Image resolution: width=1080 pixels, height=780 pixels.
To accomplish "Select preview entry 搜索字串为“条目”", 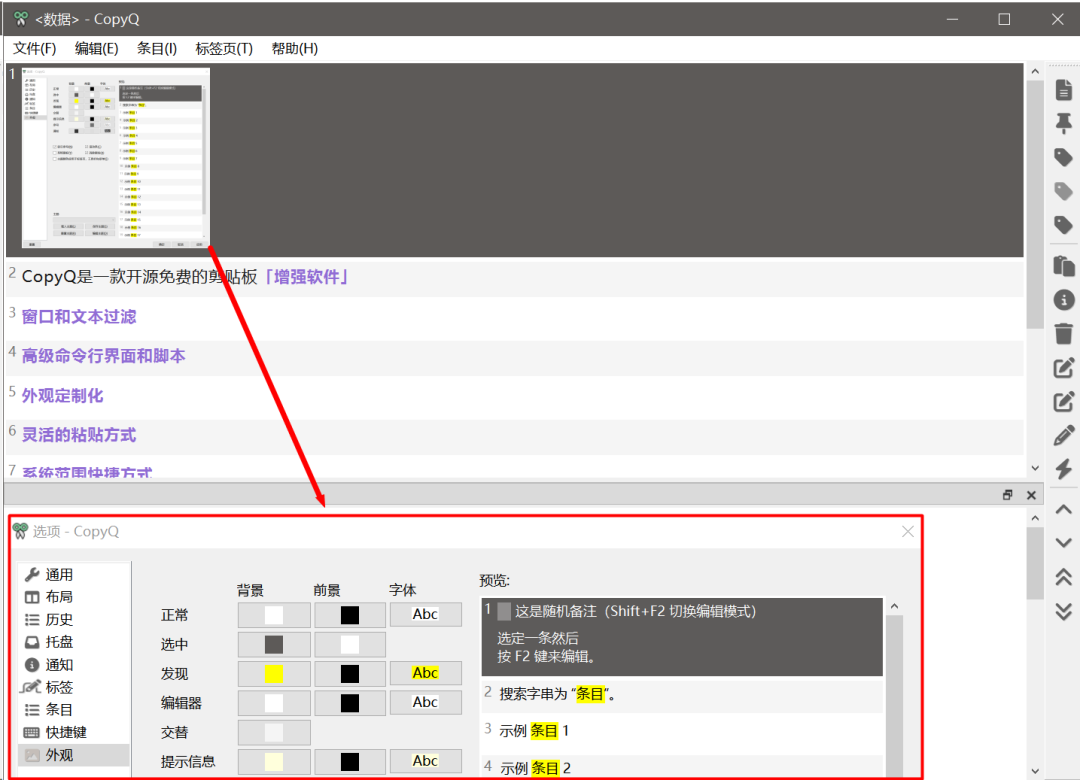I will point(682,694).
